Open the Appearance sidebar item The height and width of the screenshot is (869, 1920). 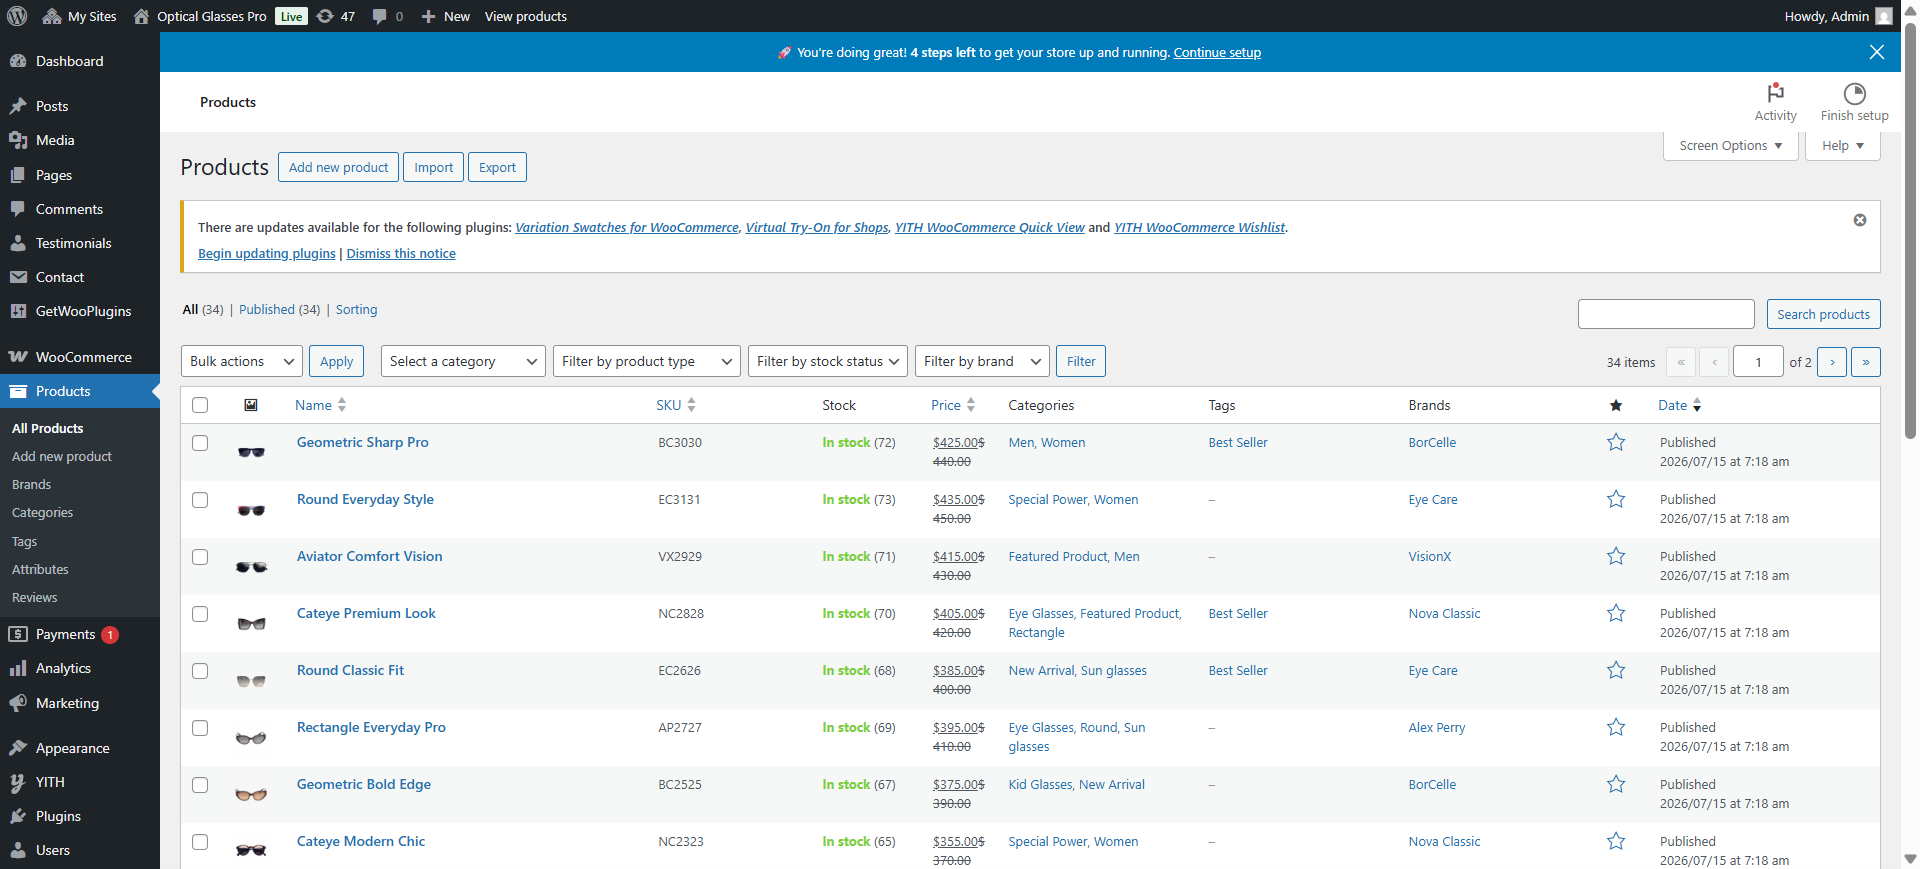(x=80, y=748)
